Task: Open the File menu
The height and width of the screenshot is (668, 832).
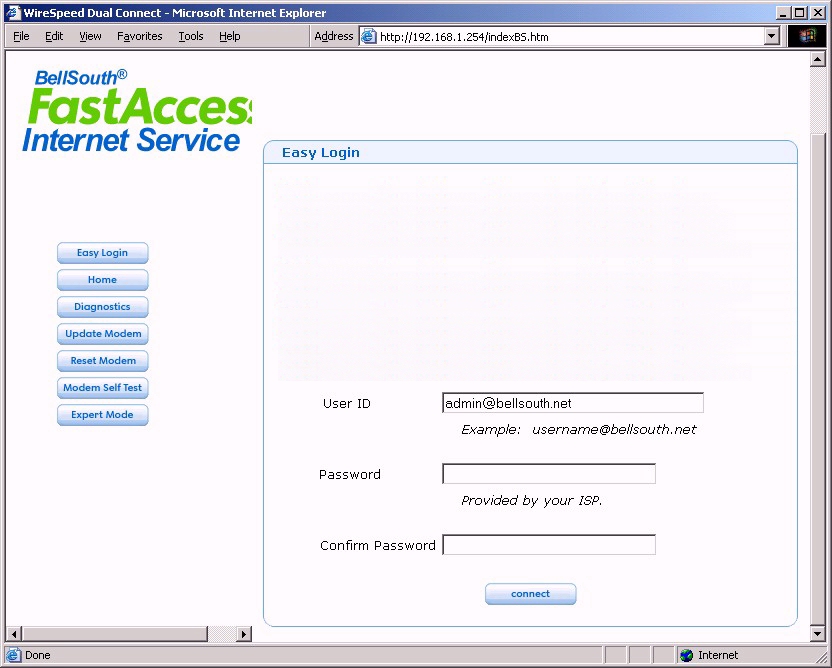Action: (x=21, y=36)
